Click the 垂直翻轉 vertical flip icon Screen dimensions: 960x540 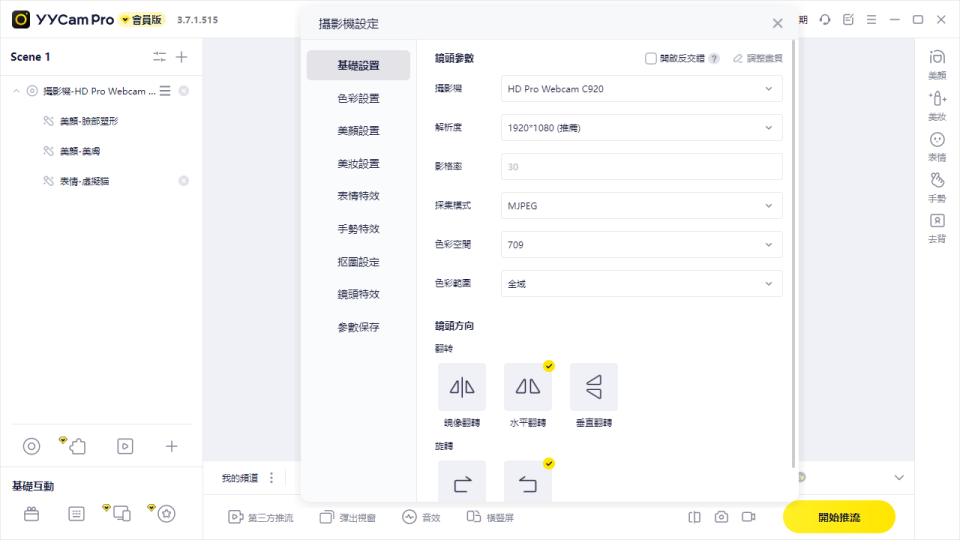[594, 387]
